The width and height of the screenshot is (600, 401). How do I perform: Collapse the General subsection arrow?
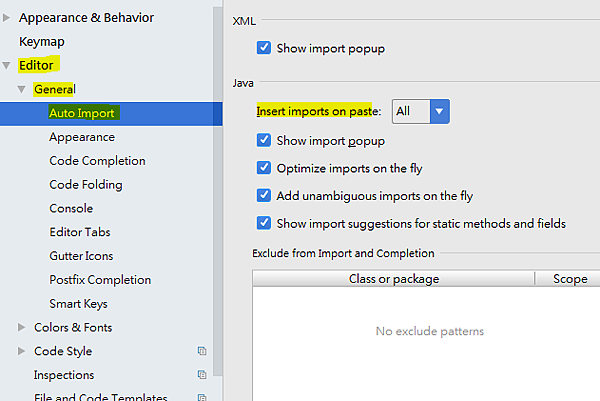tap(23, 90)
